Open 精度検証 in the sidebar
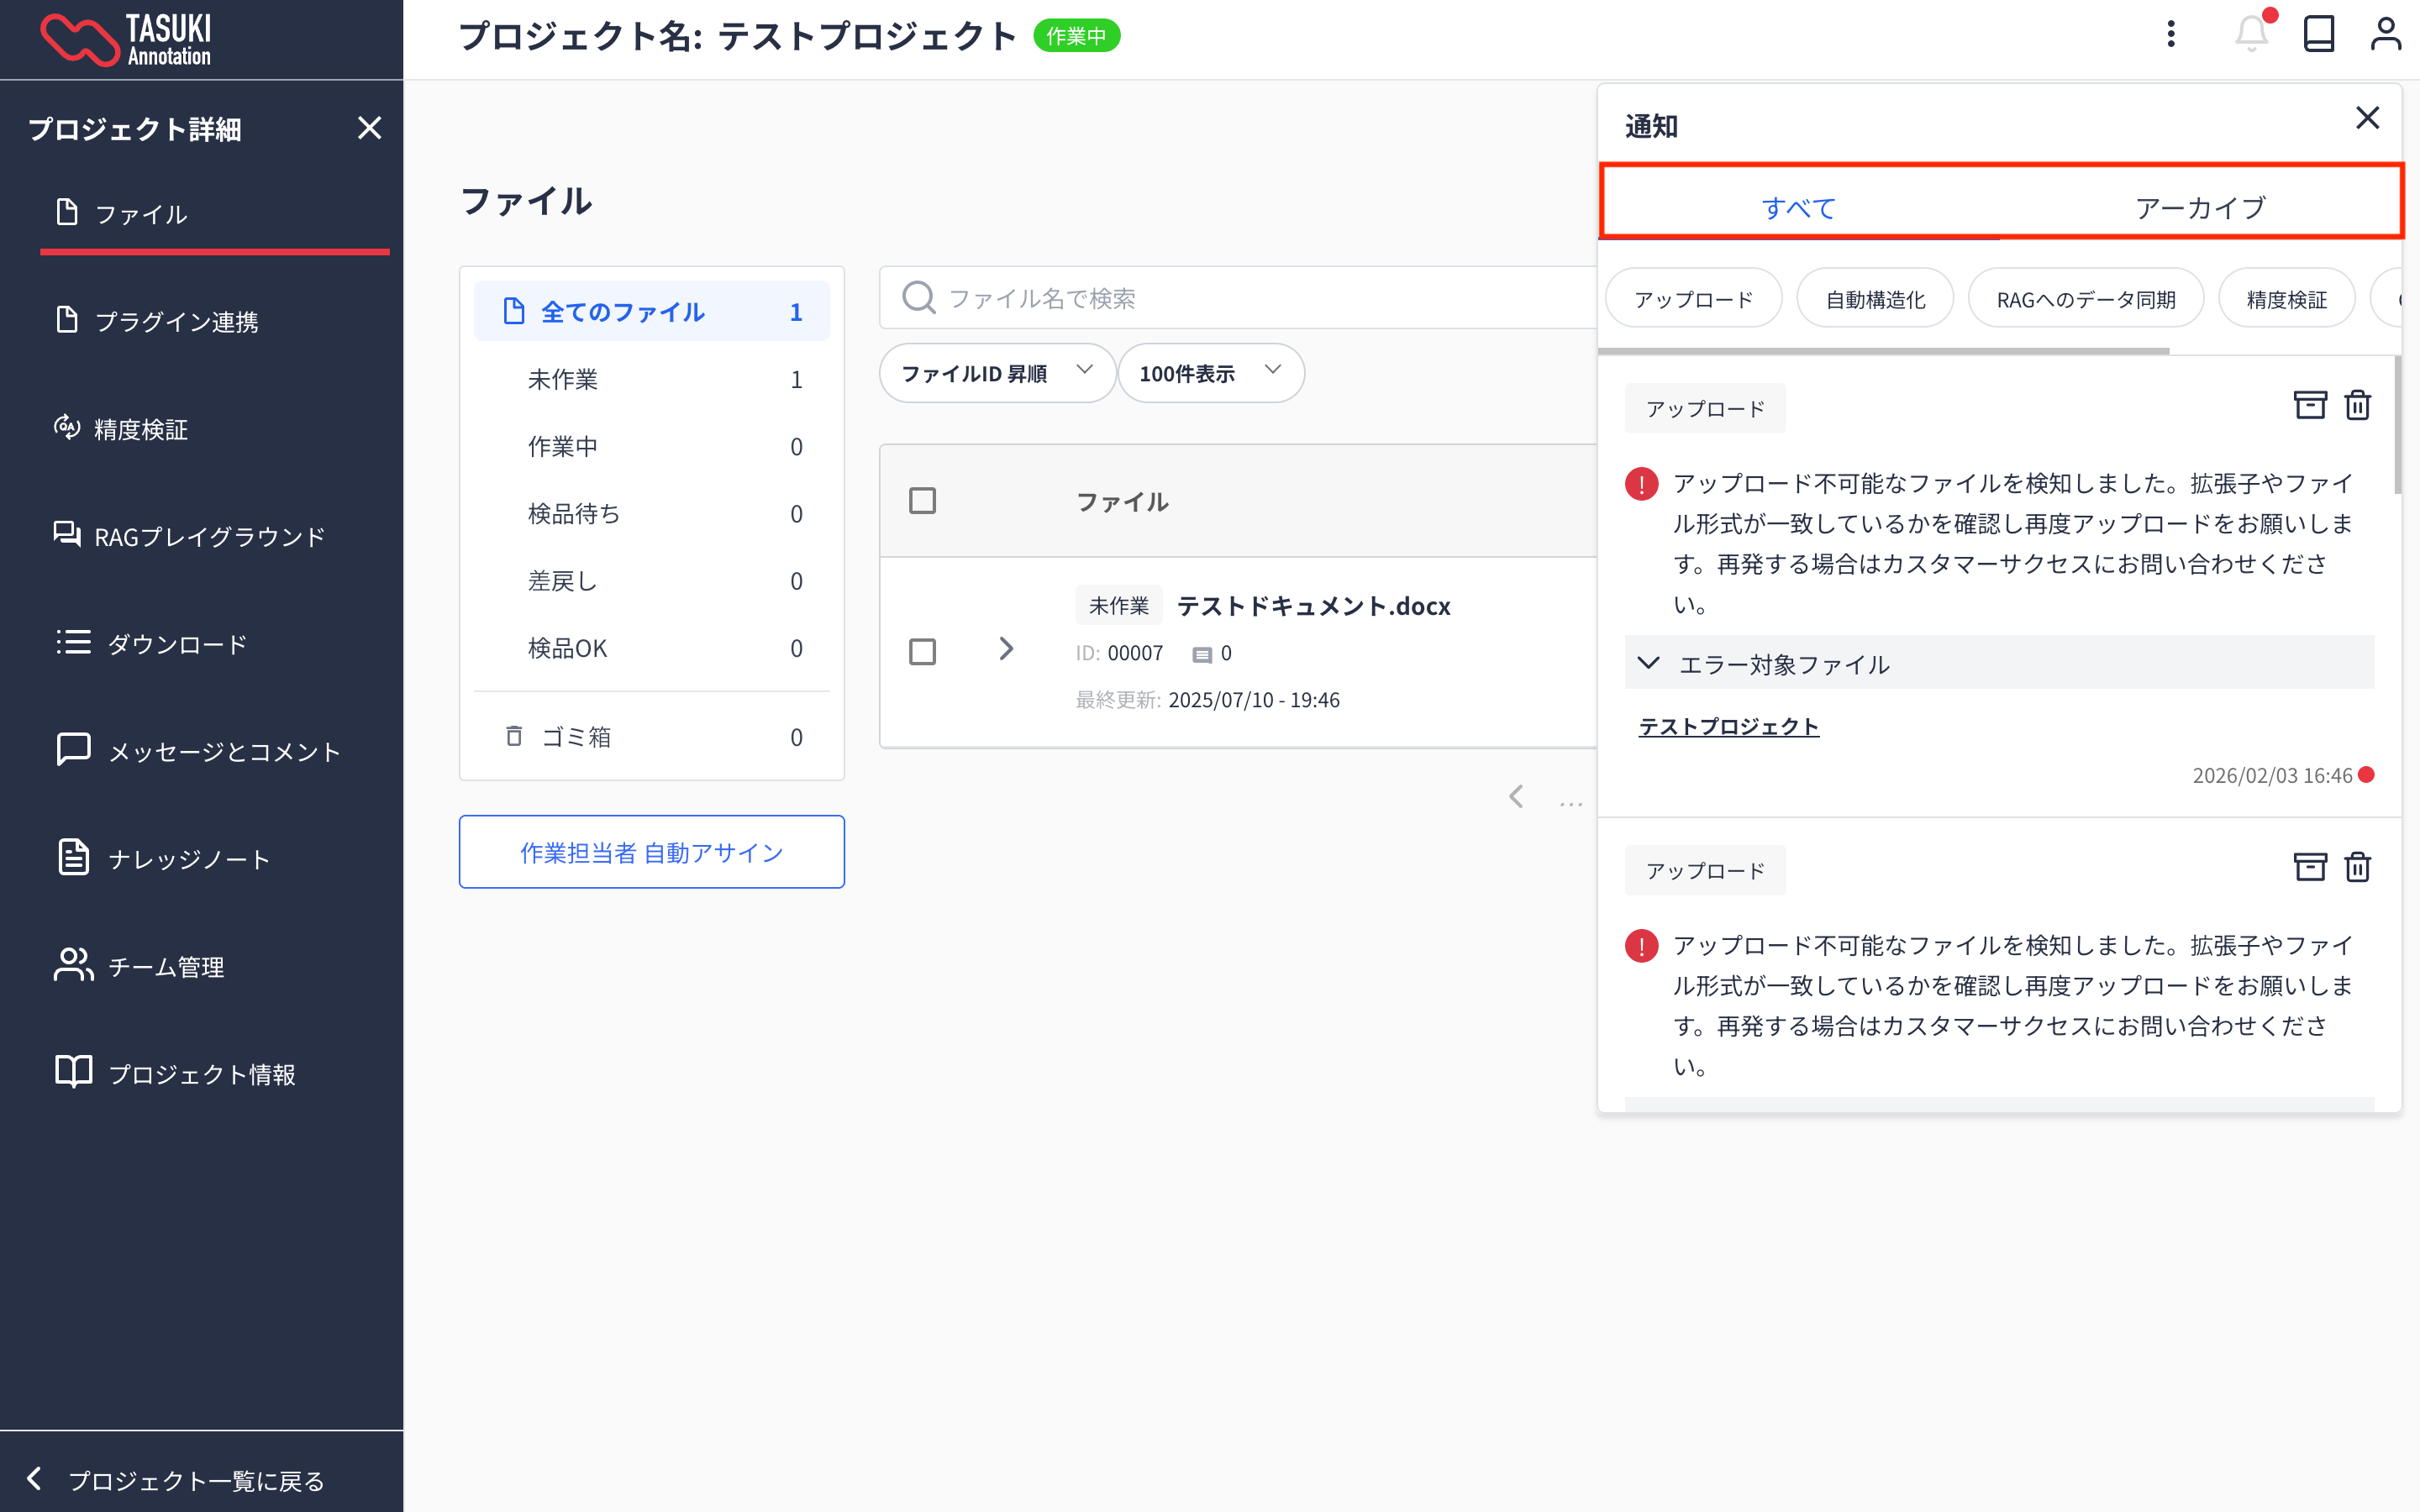 coord(141,430)
